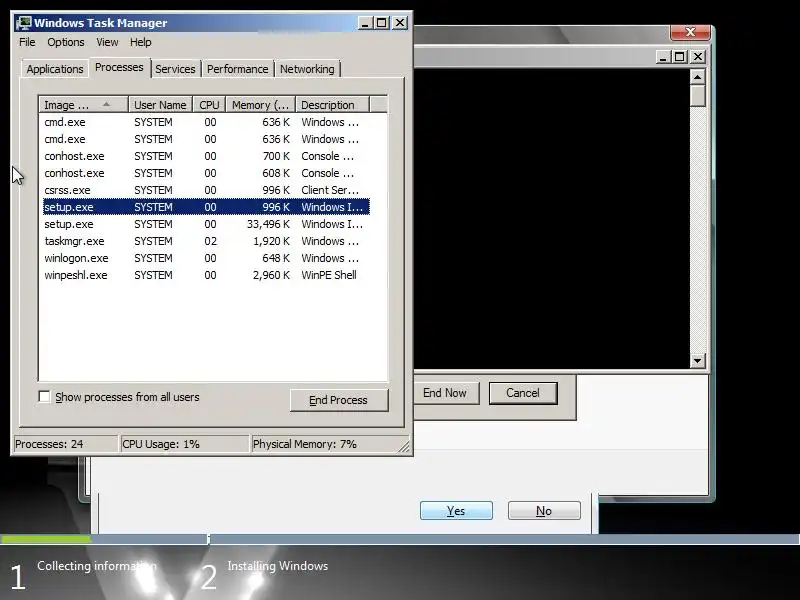Click the End Process button

coord(339,400)
